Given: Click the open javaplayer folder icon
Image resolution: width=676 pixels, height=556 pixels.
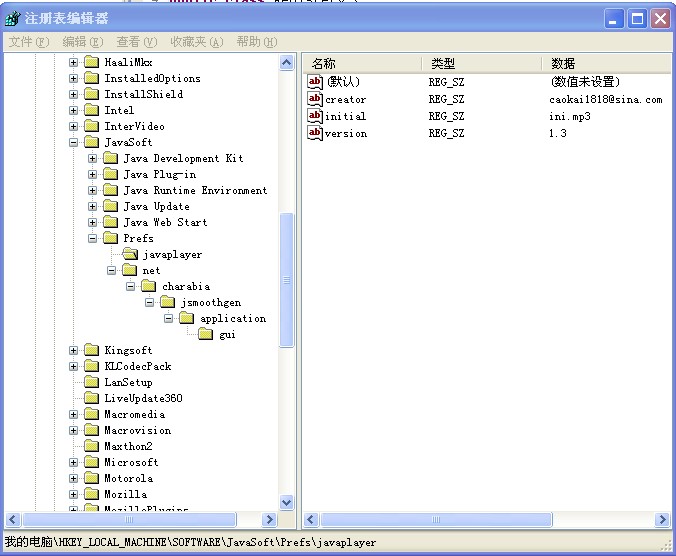Looking at the screenshot, I should tap(130, 254).
